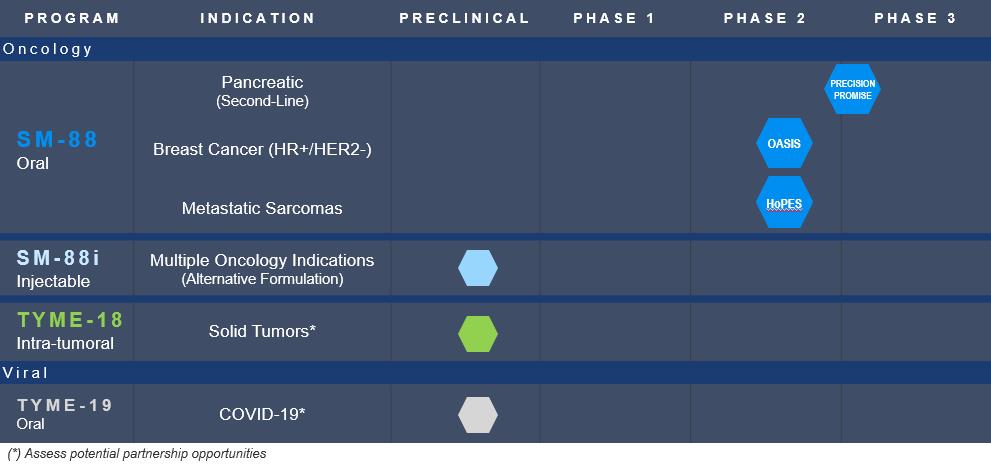The height and width of the screenshot is (467, 991).
Task: Select the PHASE 1 column header
Action: 614,18
